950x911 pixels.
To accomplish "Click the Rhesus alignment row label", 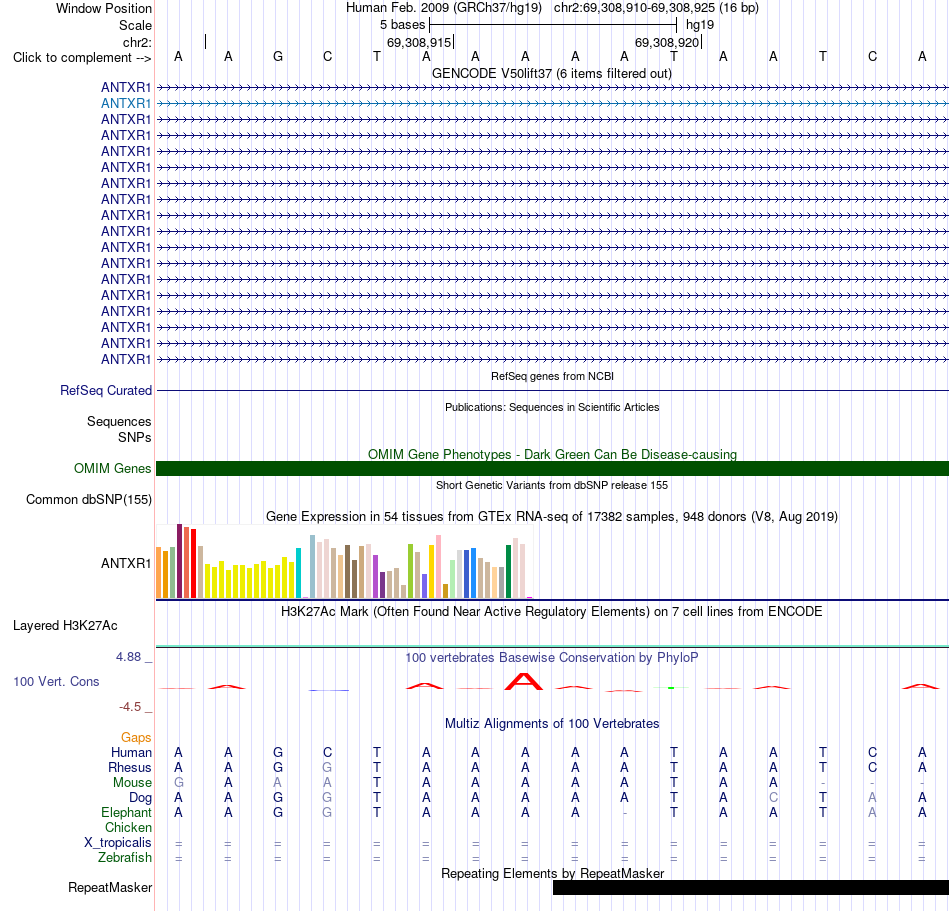I will 130,767.
